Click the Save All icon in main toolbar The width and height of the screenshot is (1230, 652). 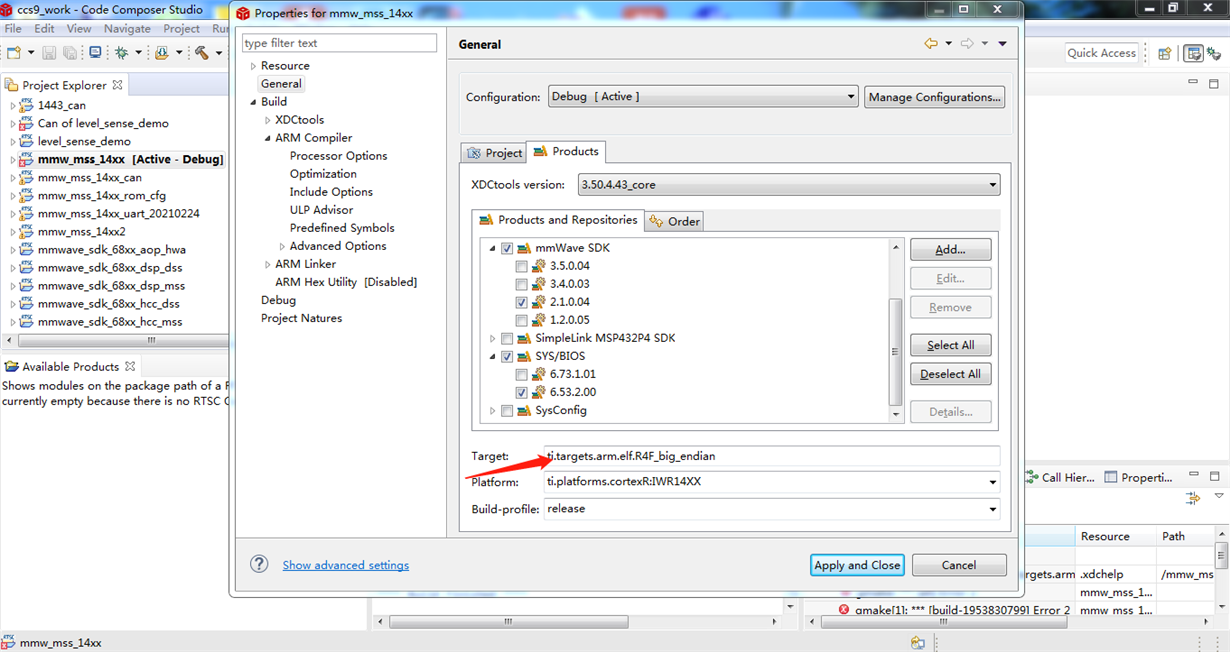click(68, 52)
